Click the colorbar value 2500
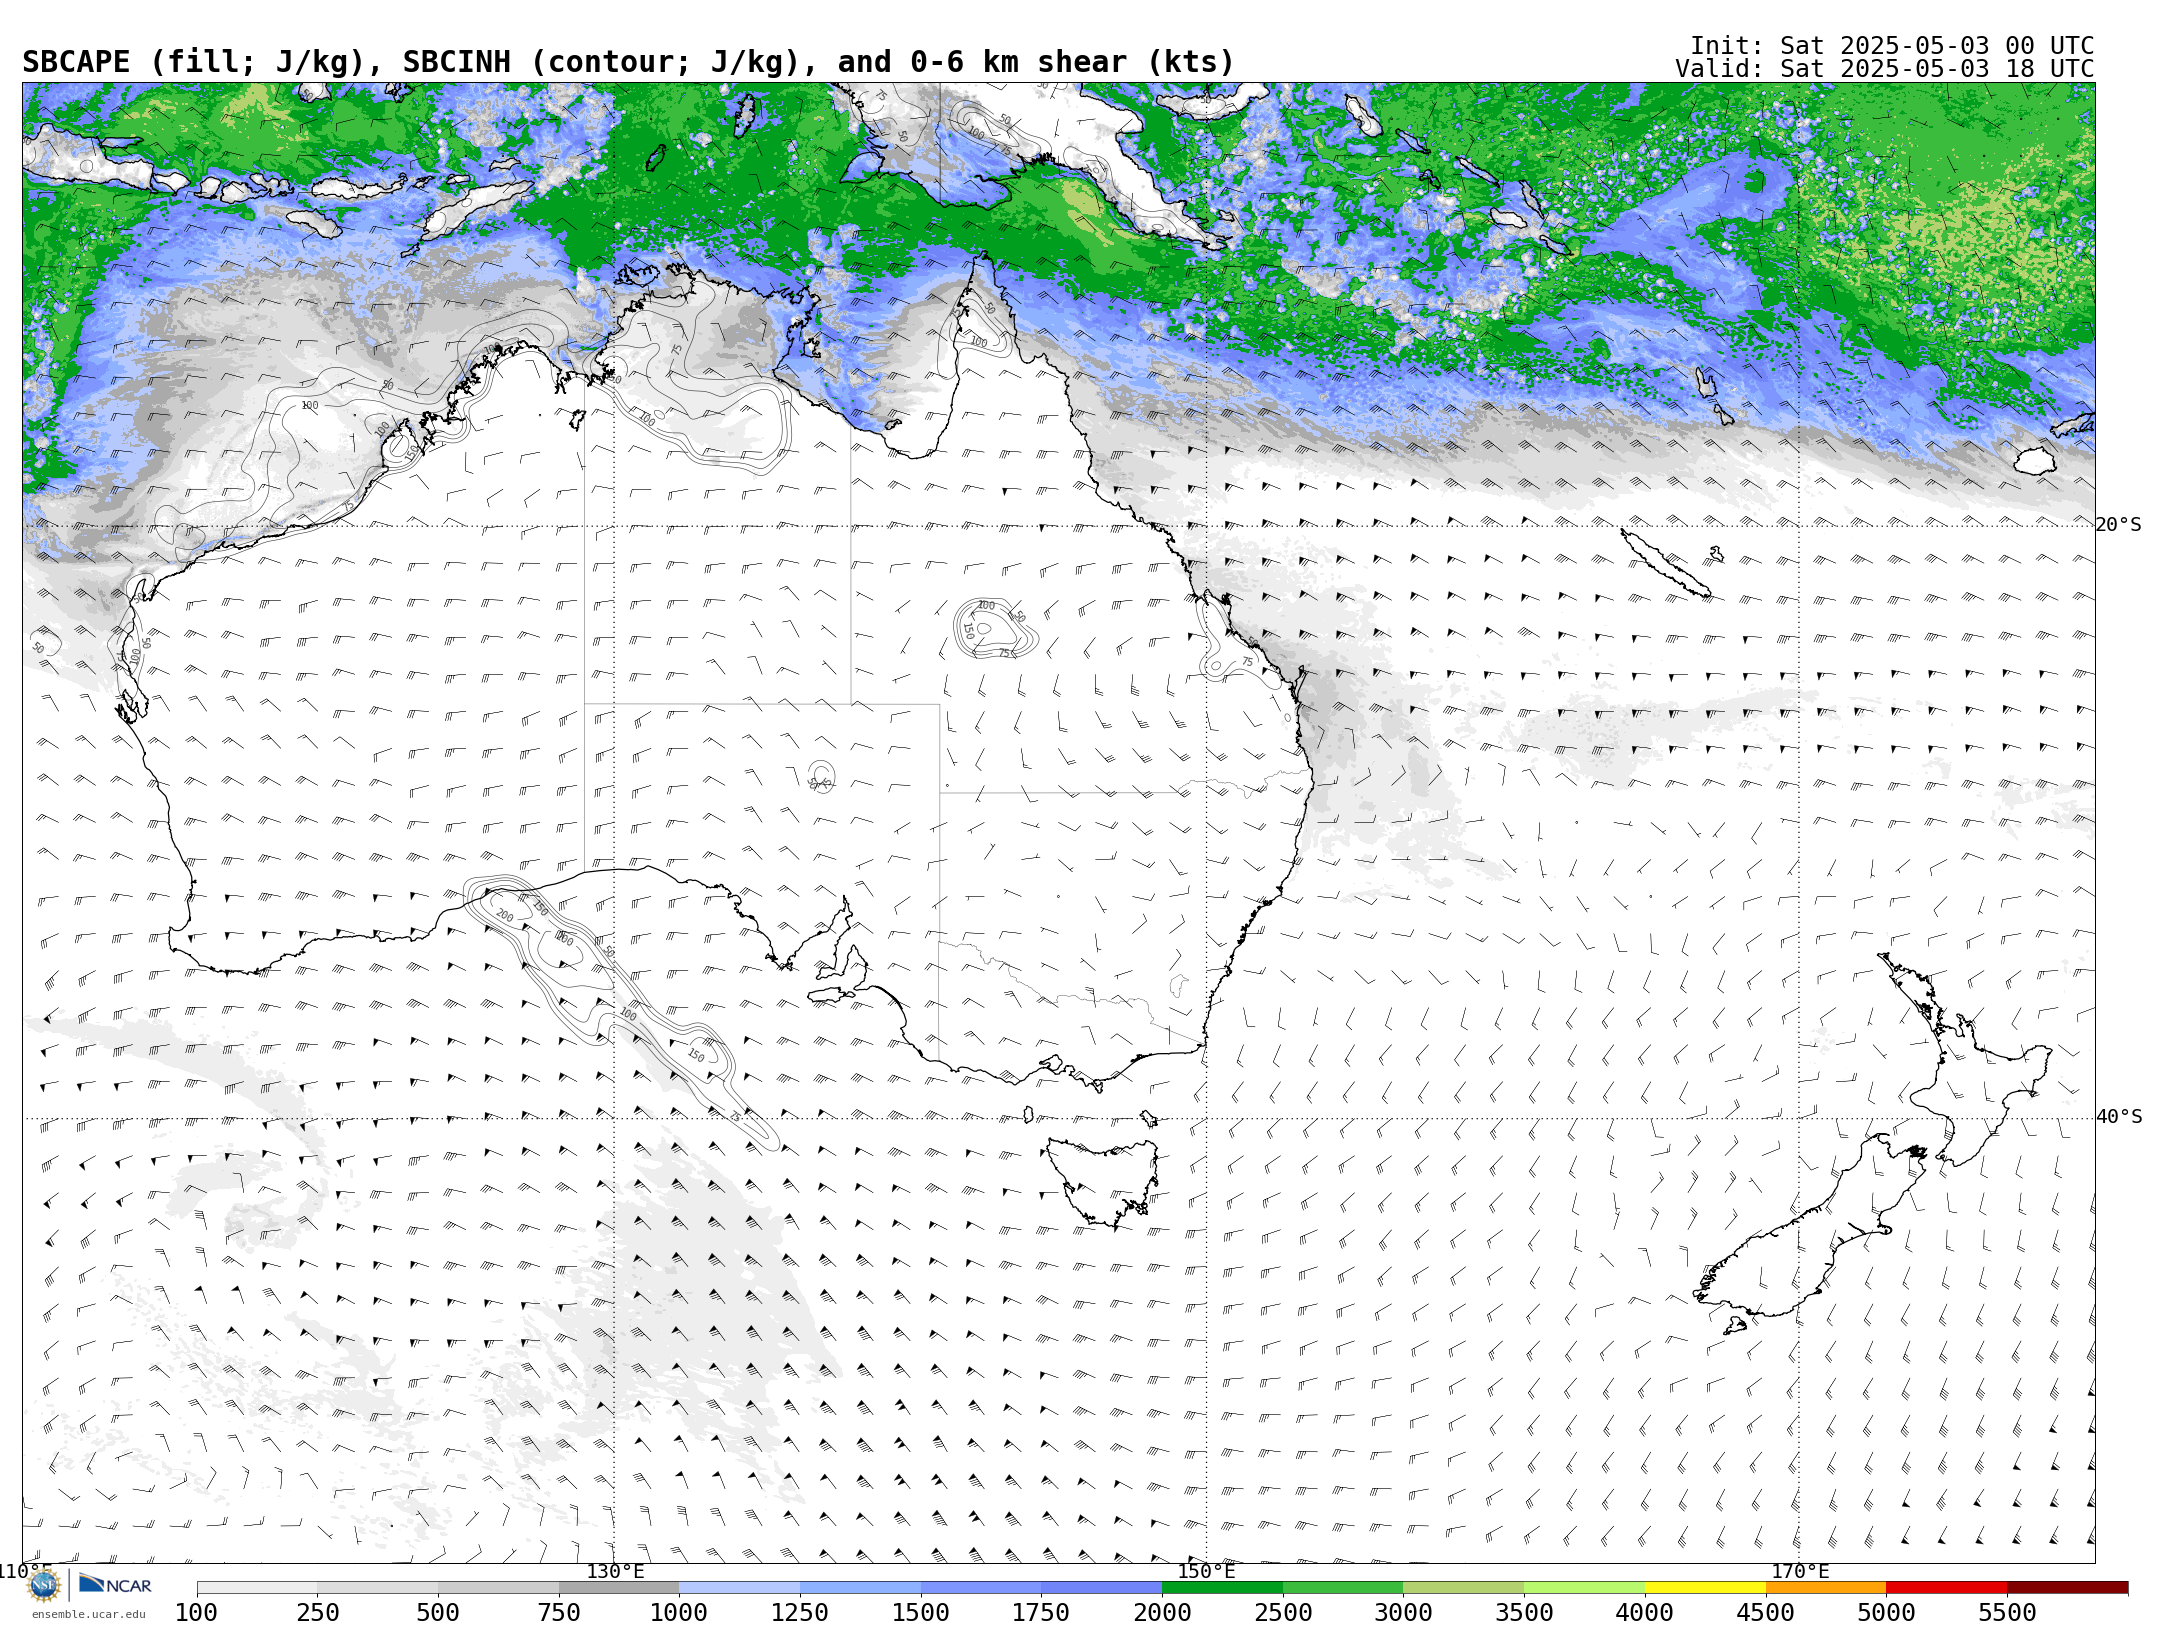This screenshot has height=1626, width=2160. pos(1283,1612)
